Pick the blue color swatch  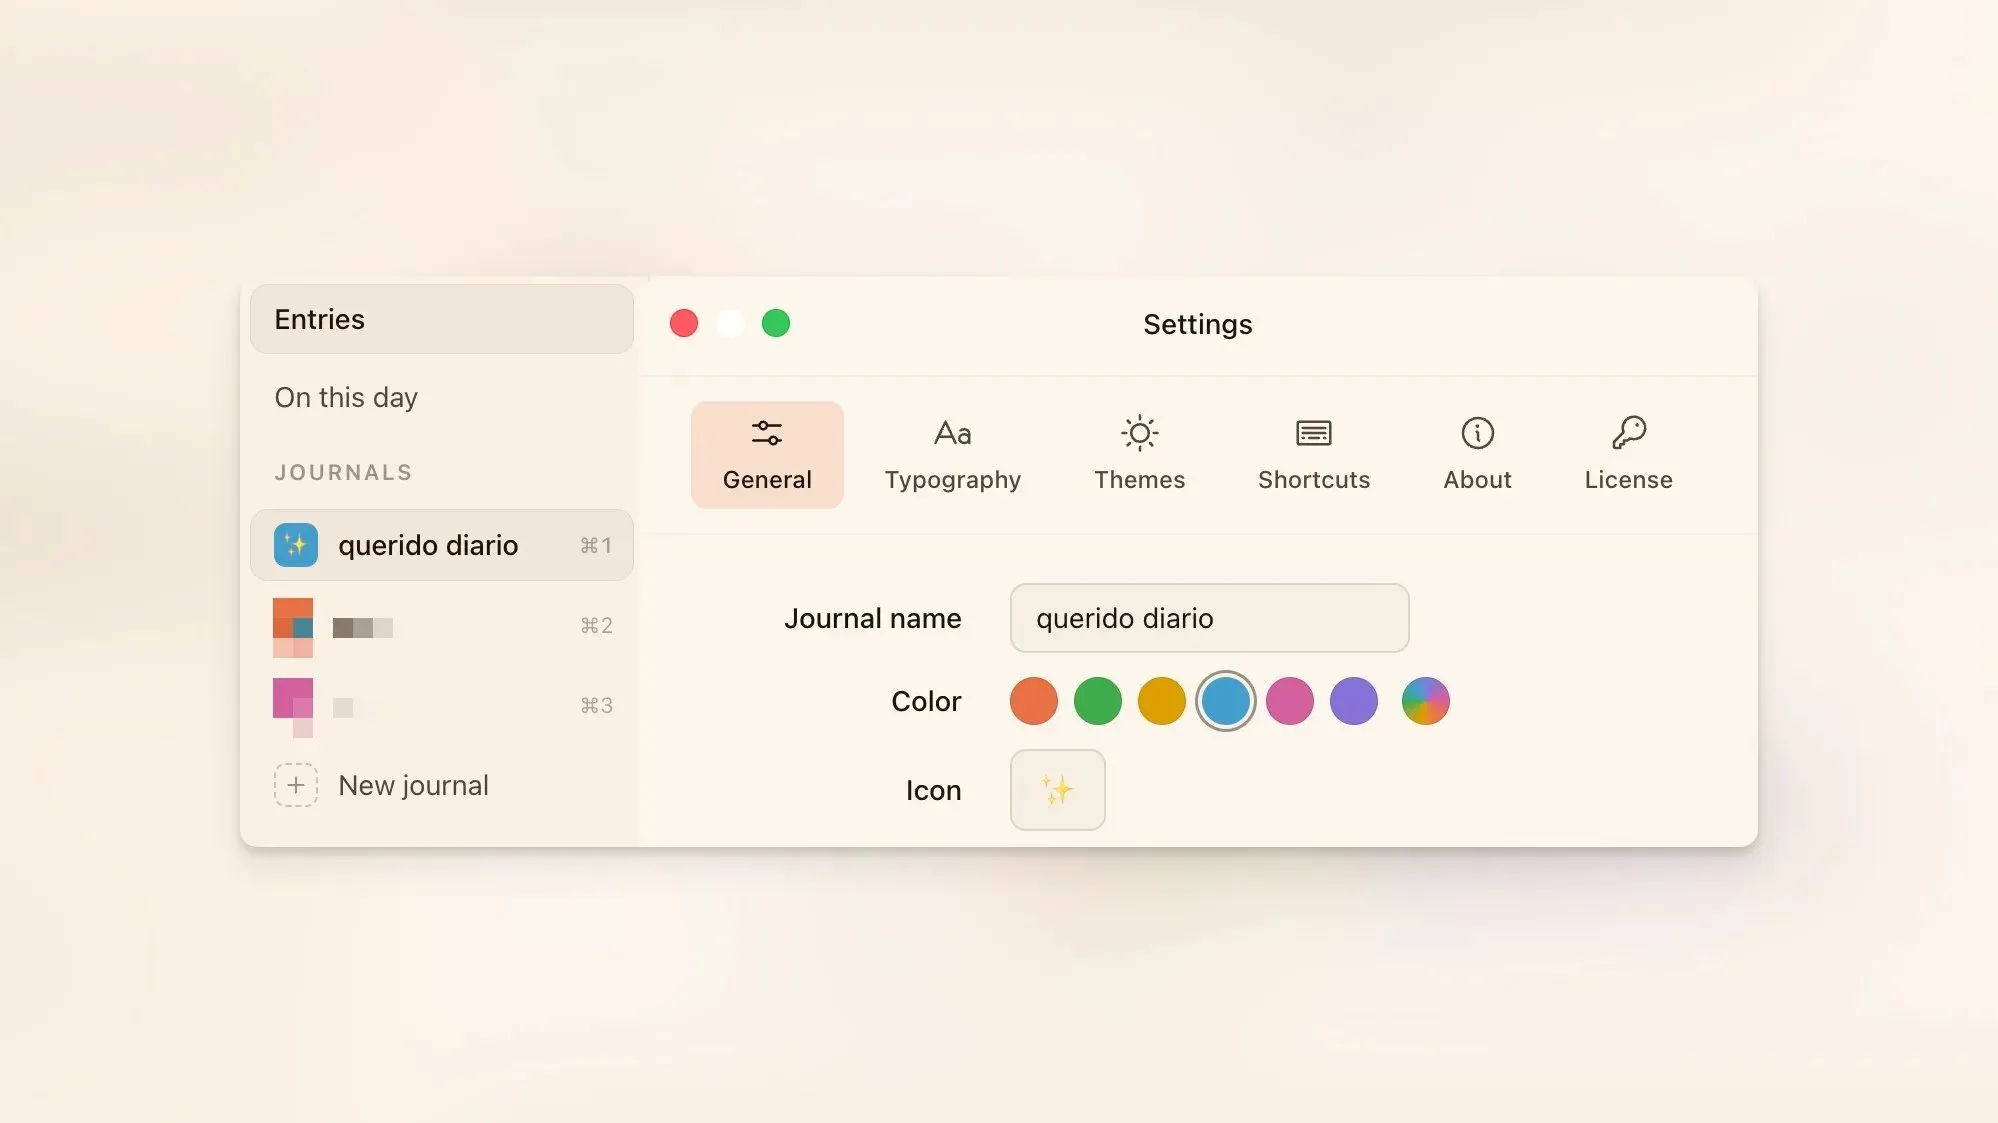pyautogui.click(x=1225, y=701)
